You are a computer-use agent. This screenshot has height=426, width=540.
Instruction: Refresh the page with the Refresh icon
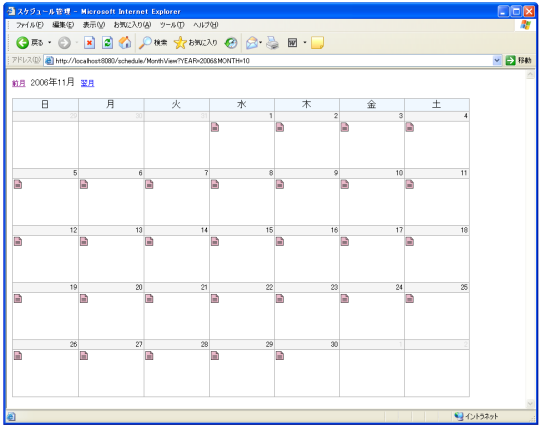pyautogui.click(x=107, y=43)
